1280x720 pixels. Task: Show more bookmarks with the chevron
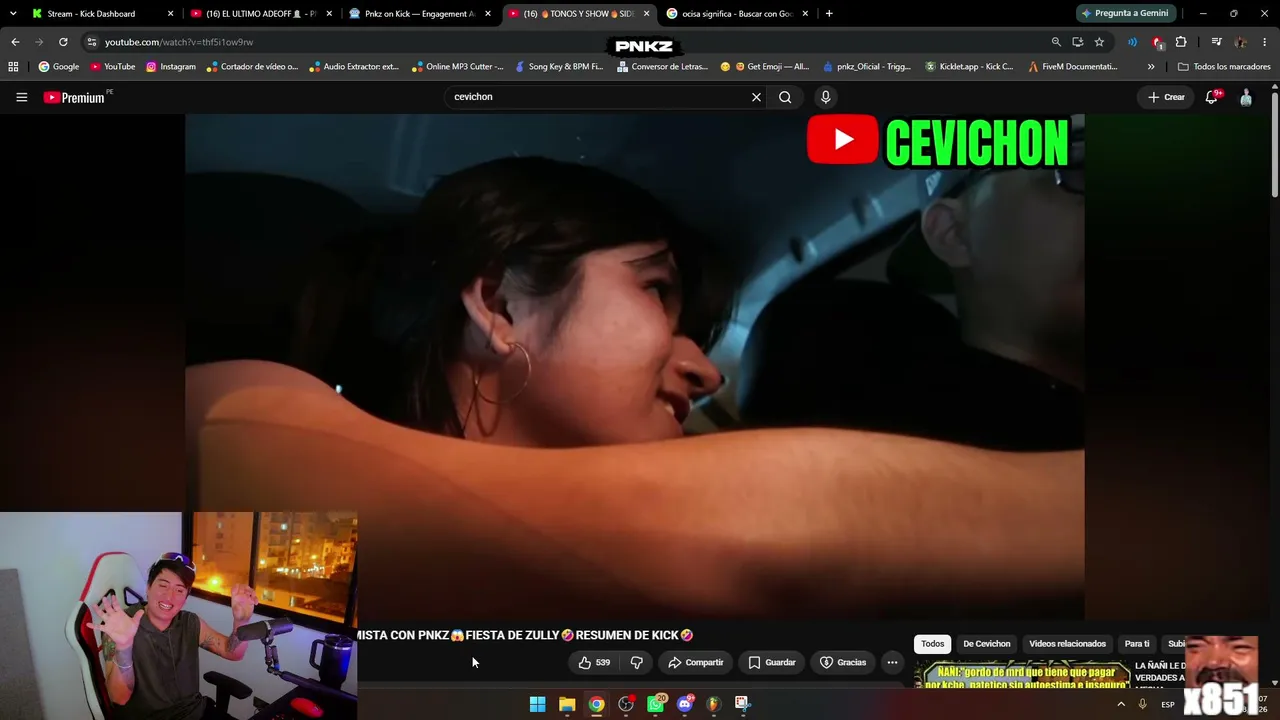(1151, 67)
